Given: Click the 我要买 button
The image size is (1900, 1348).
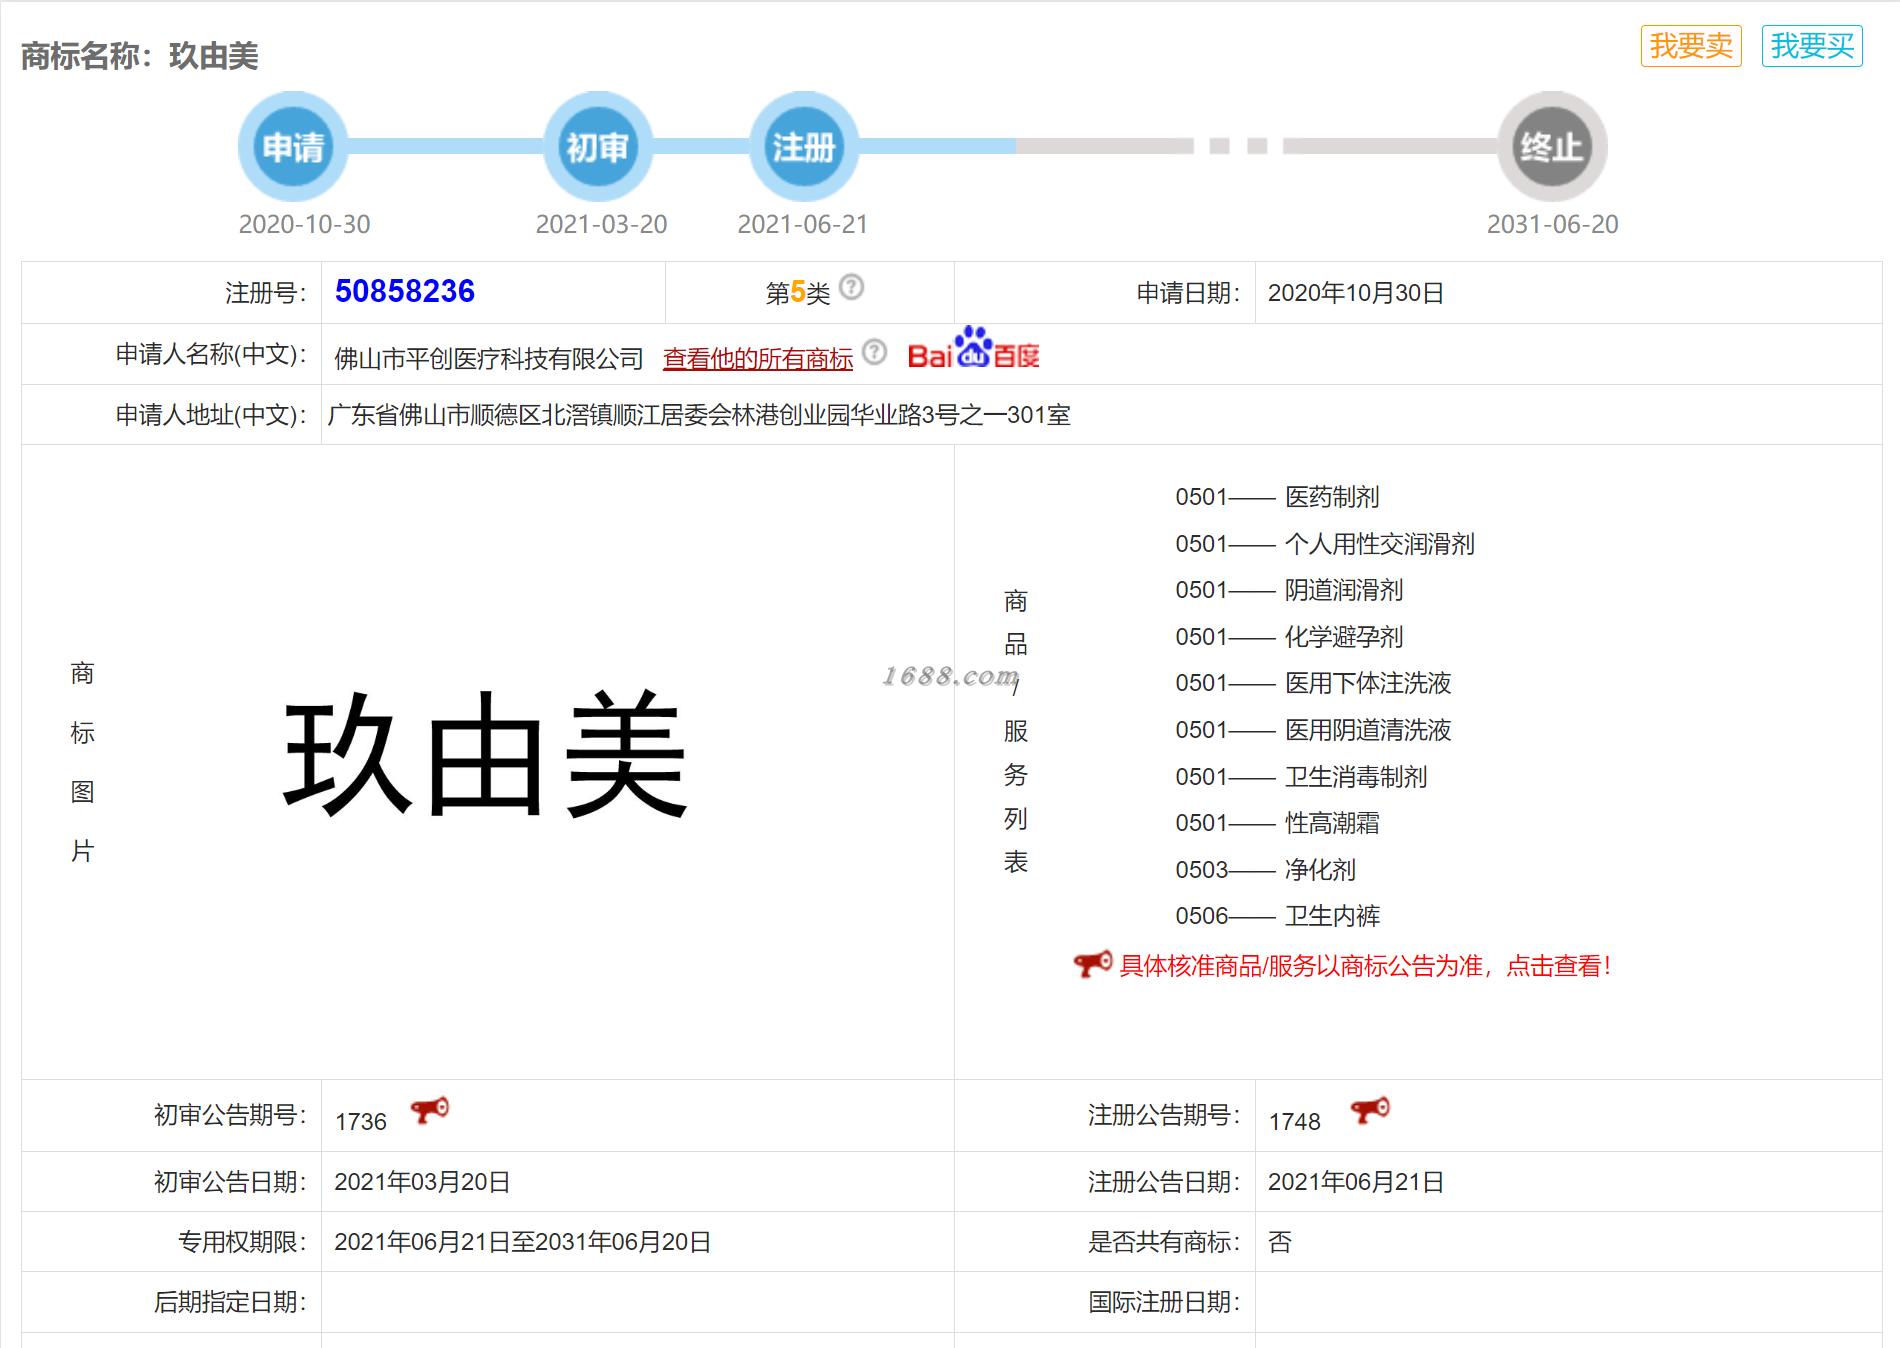Looking at the screenshot, I should pyautogui.click(x=1812, y=46).
